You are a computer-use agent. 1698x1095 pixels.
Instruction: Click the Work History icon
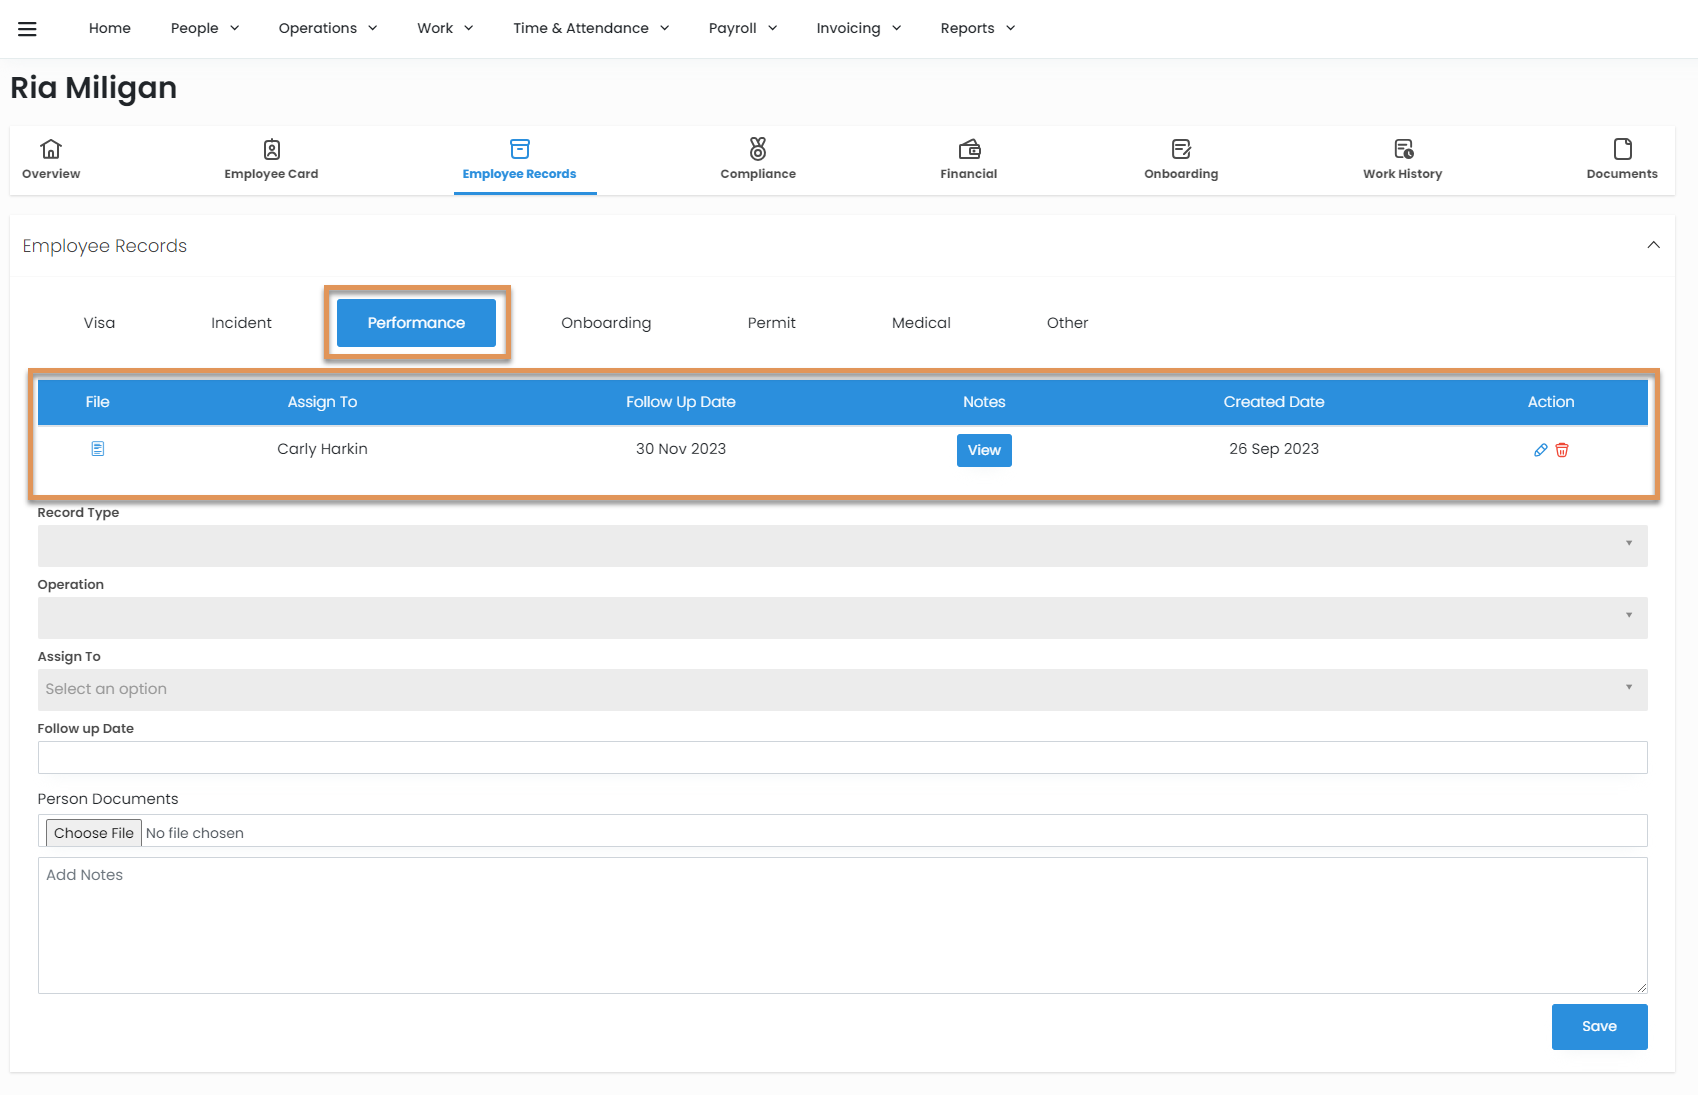[x=1403, y=149]
